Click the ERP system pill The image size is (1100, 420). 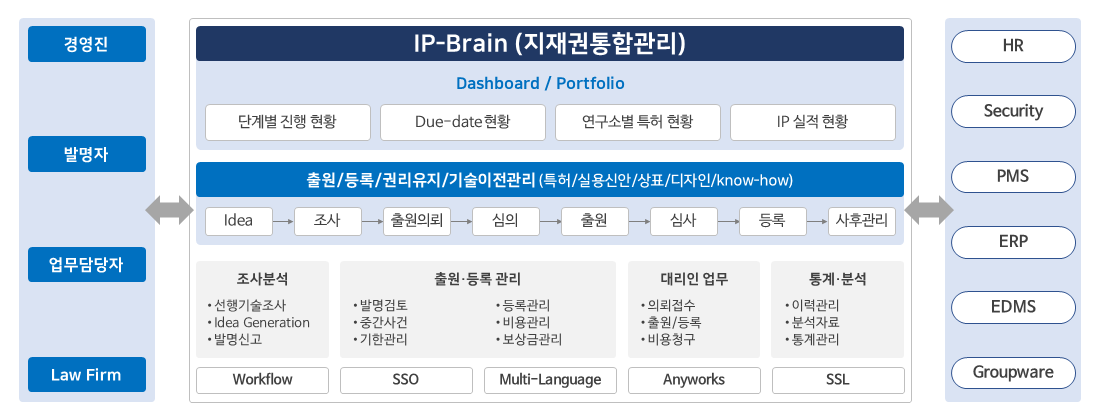coord(1013,241)
